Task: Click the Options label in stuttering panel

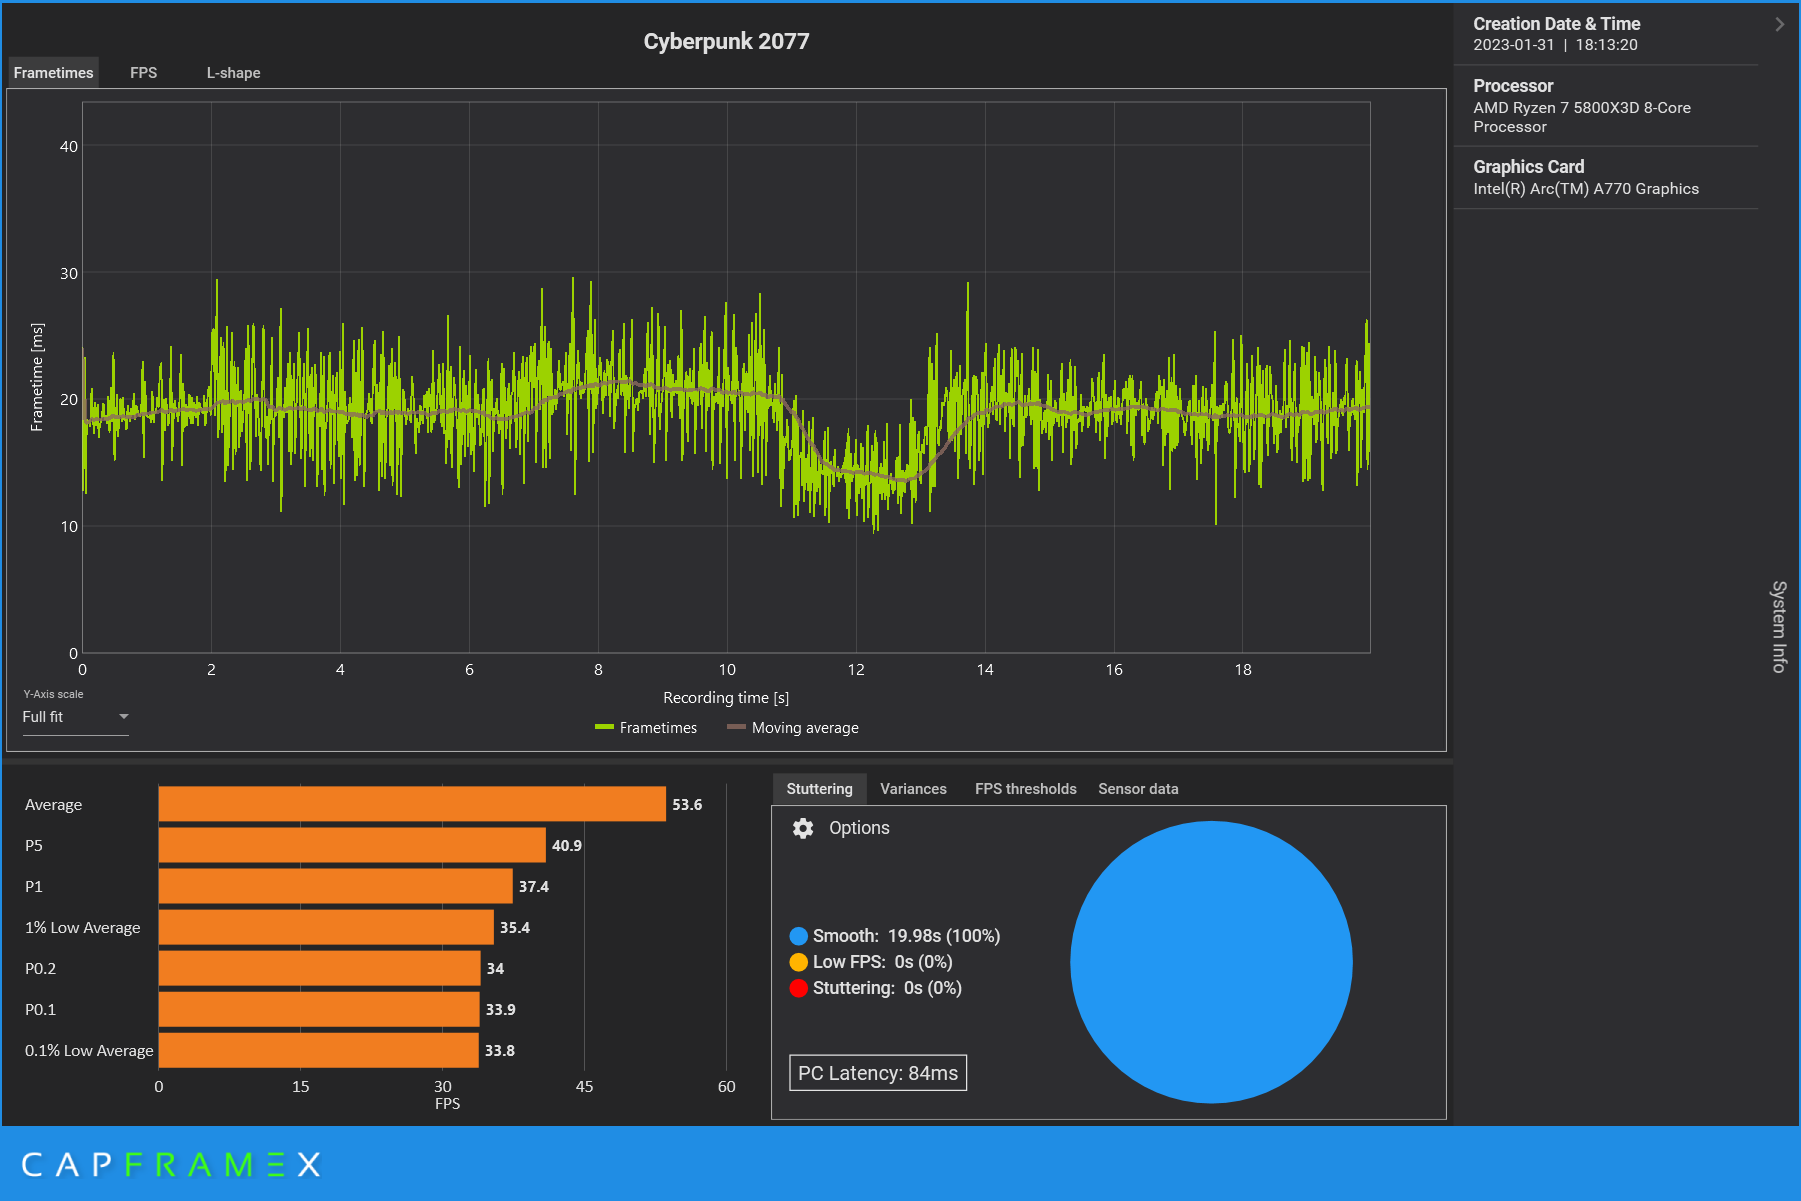Action: click(x=859, y=828)
